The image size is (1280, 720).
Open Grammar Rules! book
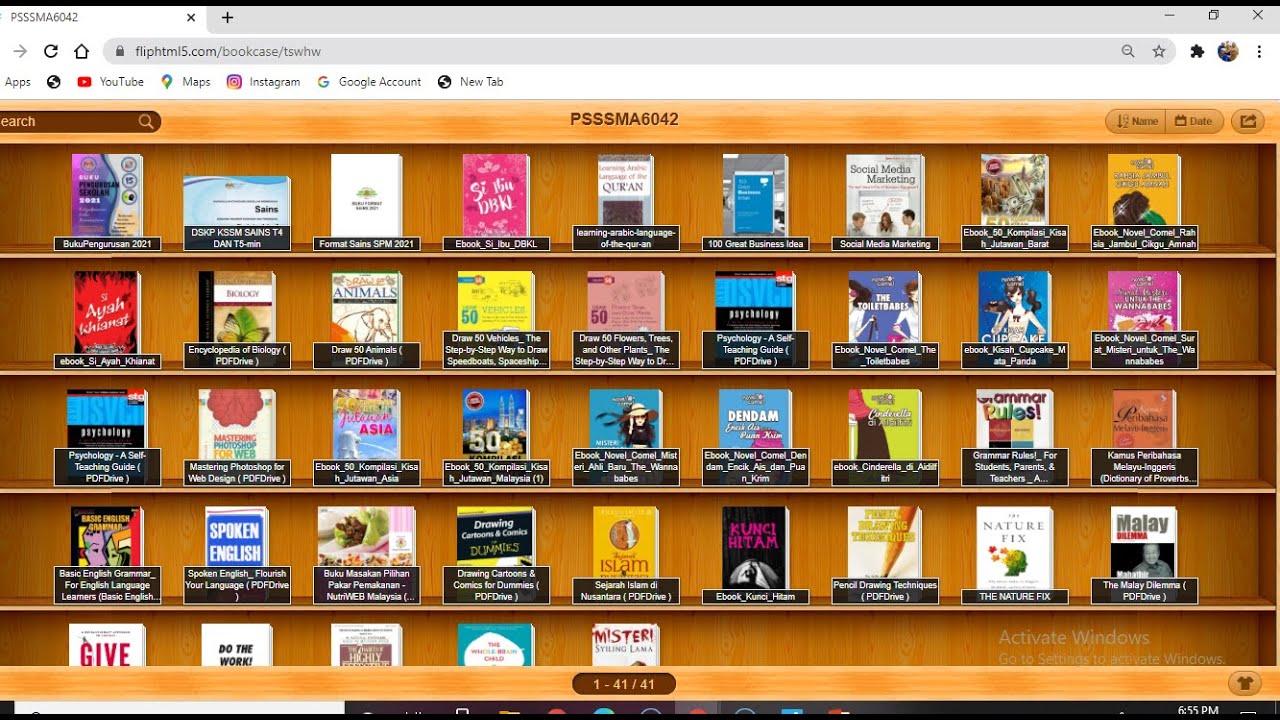[x=1015, y=437]
